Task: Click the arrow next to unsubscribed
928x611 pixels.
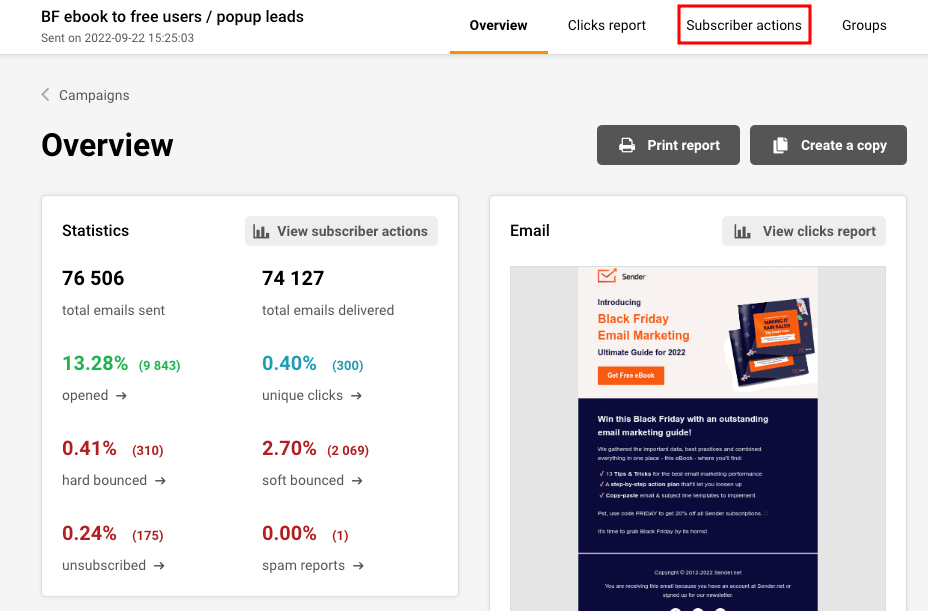Action: pos(159,566)
